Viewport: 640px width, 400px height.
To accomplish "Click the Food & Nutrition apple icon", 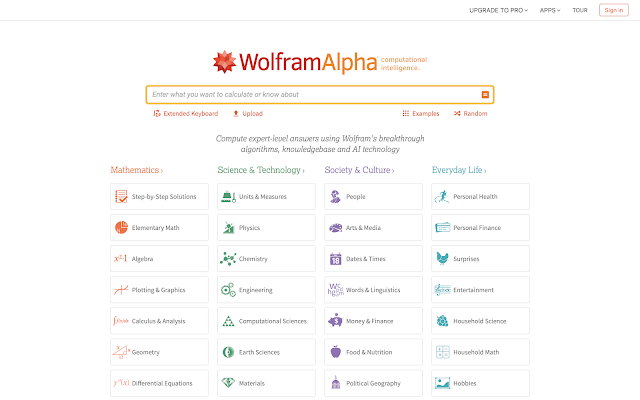I will [336, 351].
